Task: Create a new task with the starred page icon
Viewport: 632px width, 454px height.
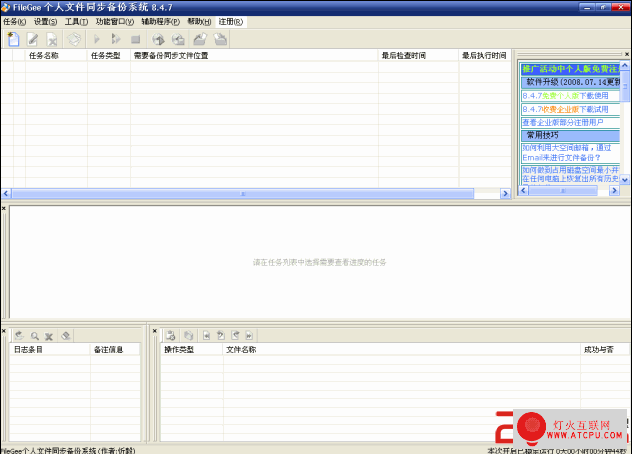Action: 13,39
